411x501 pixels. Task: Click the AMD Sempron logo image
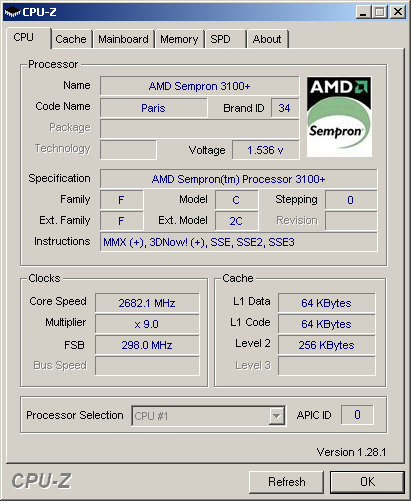tap(339, 117)
